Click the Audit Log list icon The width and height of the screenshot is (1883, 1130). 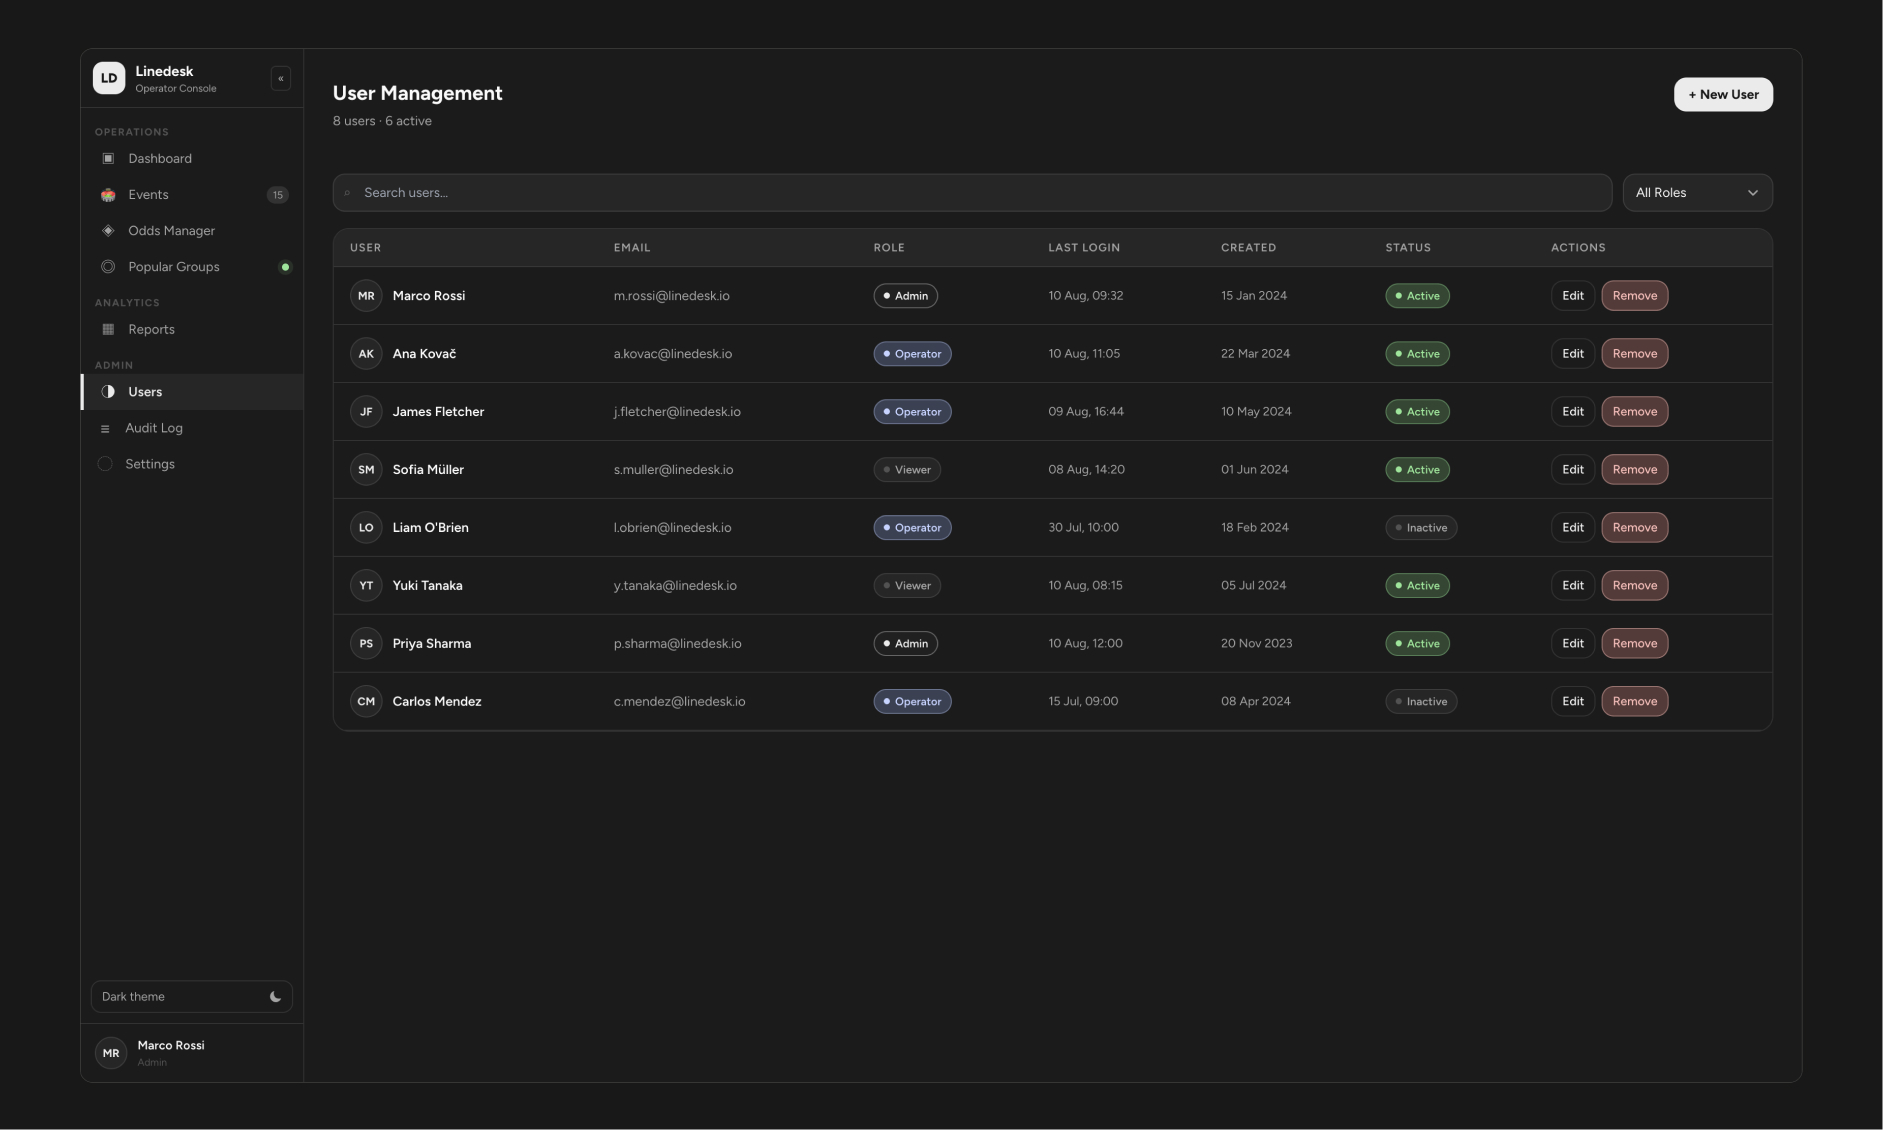point(105,429)
